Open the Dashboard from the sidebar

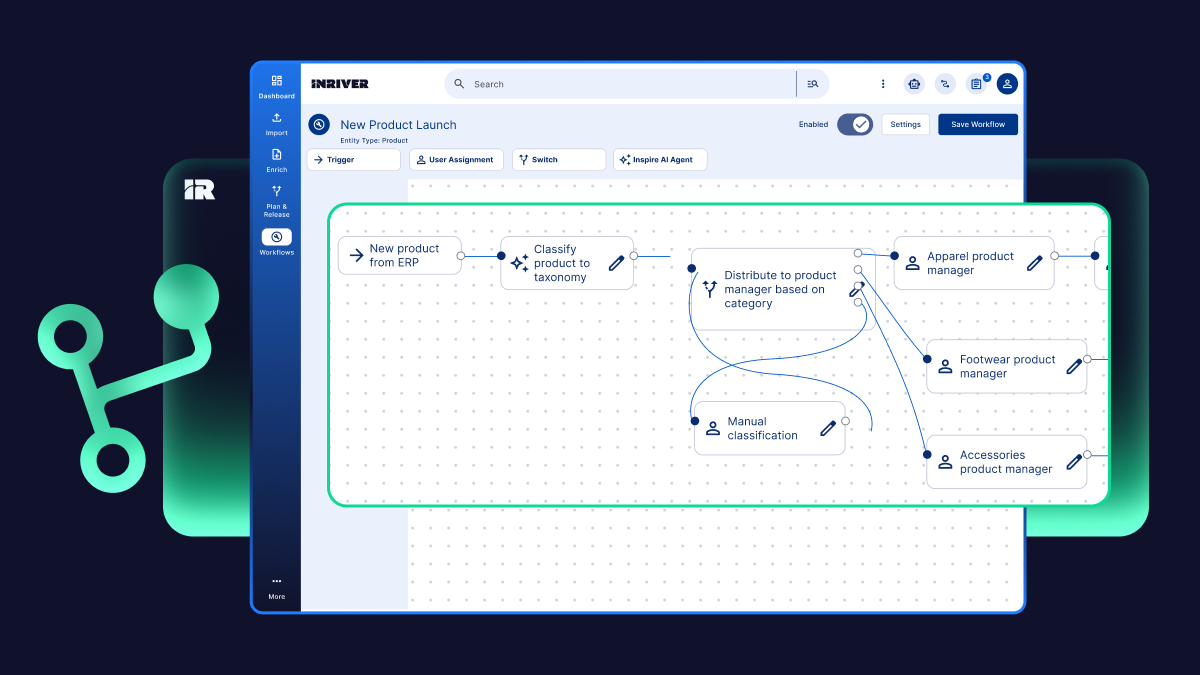[276, 87]
